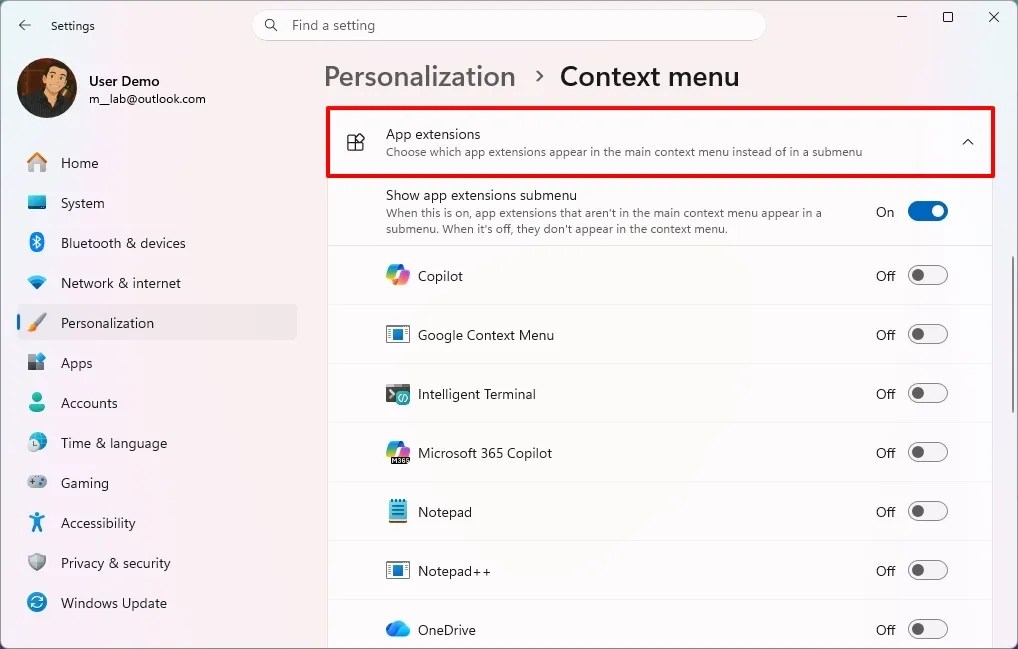Viewport: 1018px width, 649px height.
Task: Click the Settings title text
Action: [73, 26]
